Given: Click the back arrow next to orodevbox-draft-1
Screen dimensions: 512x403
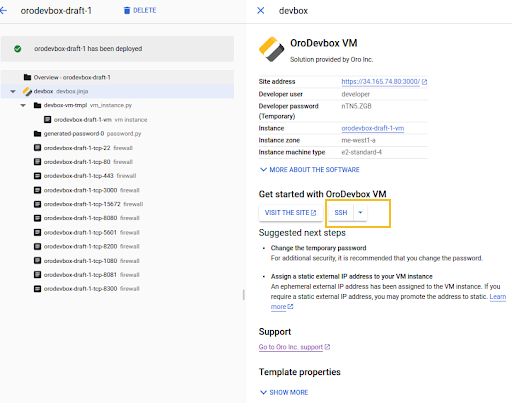Looking at the screenshot, I should 3,11.
